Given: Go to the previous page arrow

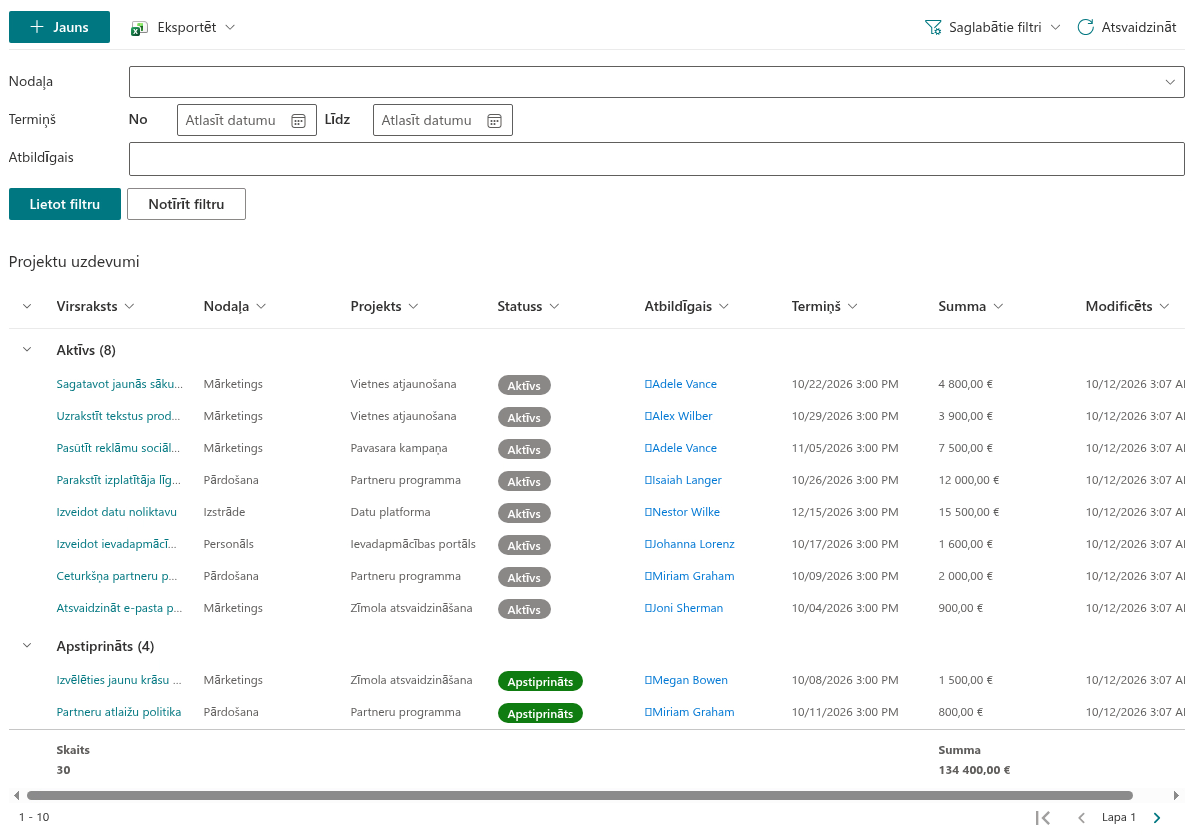Looking at the screenshot, I should [1081, 818].
